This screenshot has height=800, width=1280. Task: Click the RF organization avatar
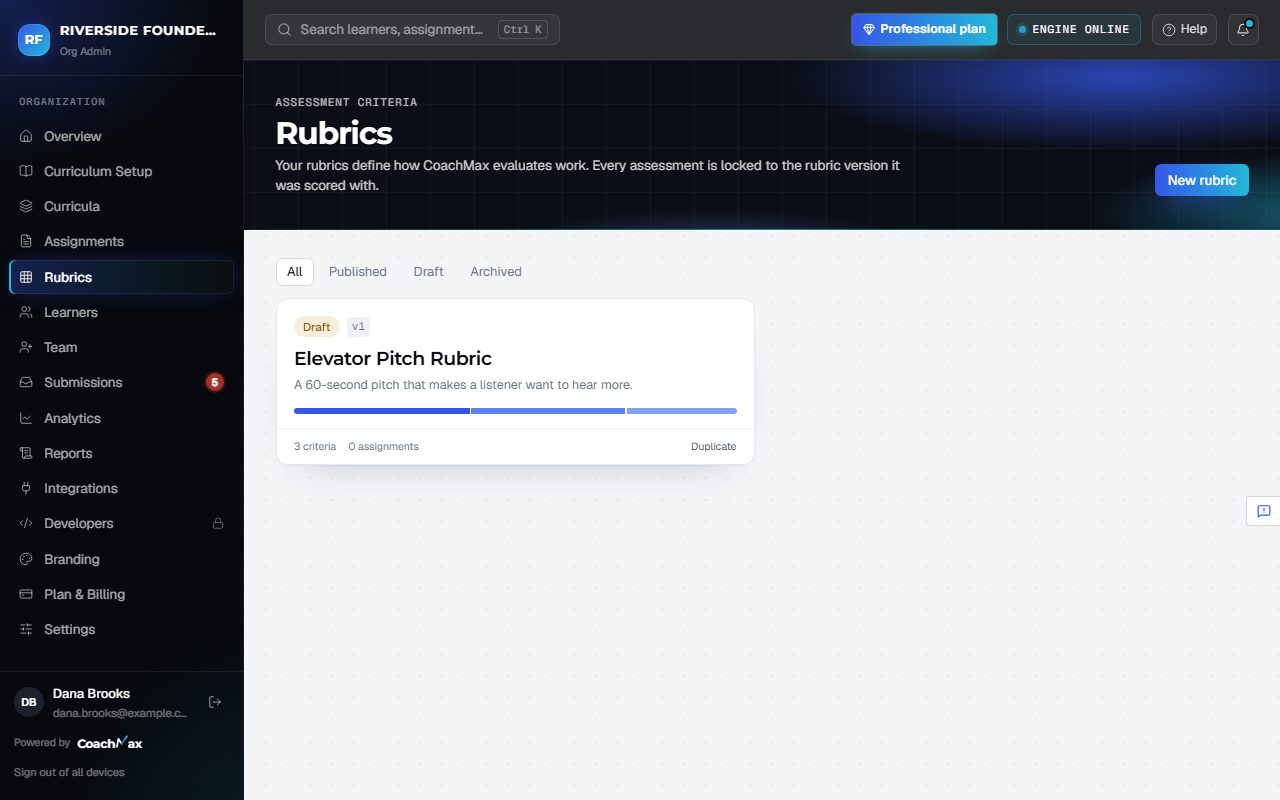pos(34,39)
